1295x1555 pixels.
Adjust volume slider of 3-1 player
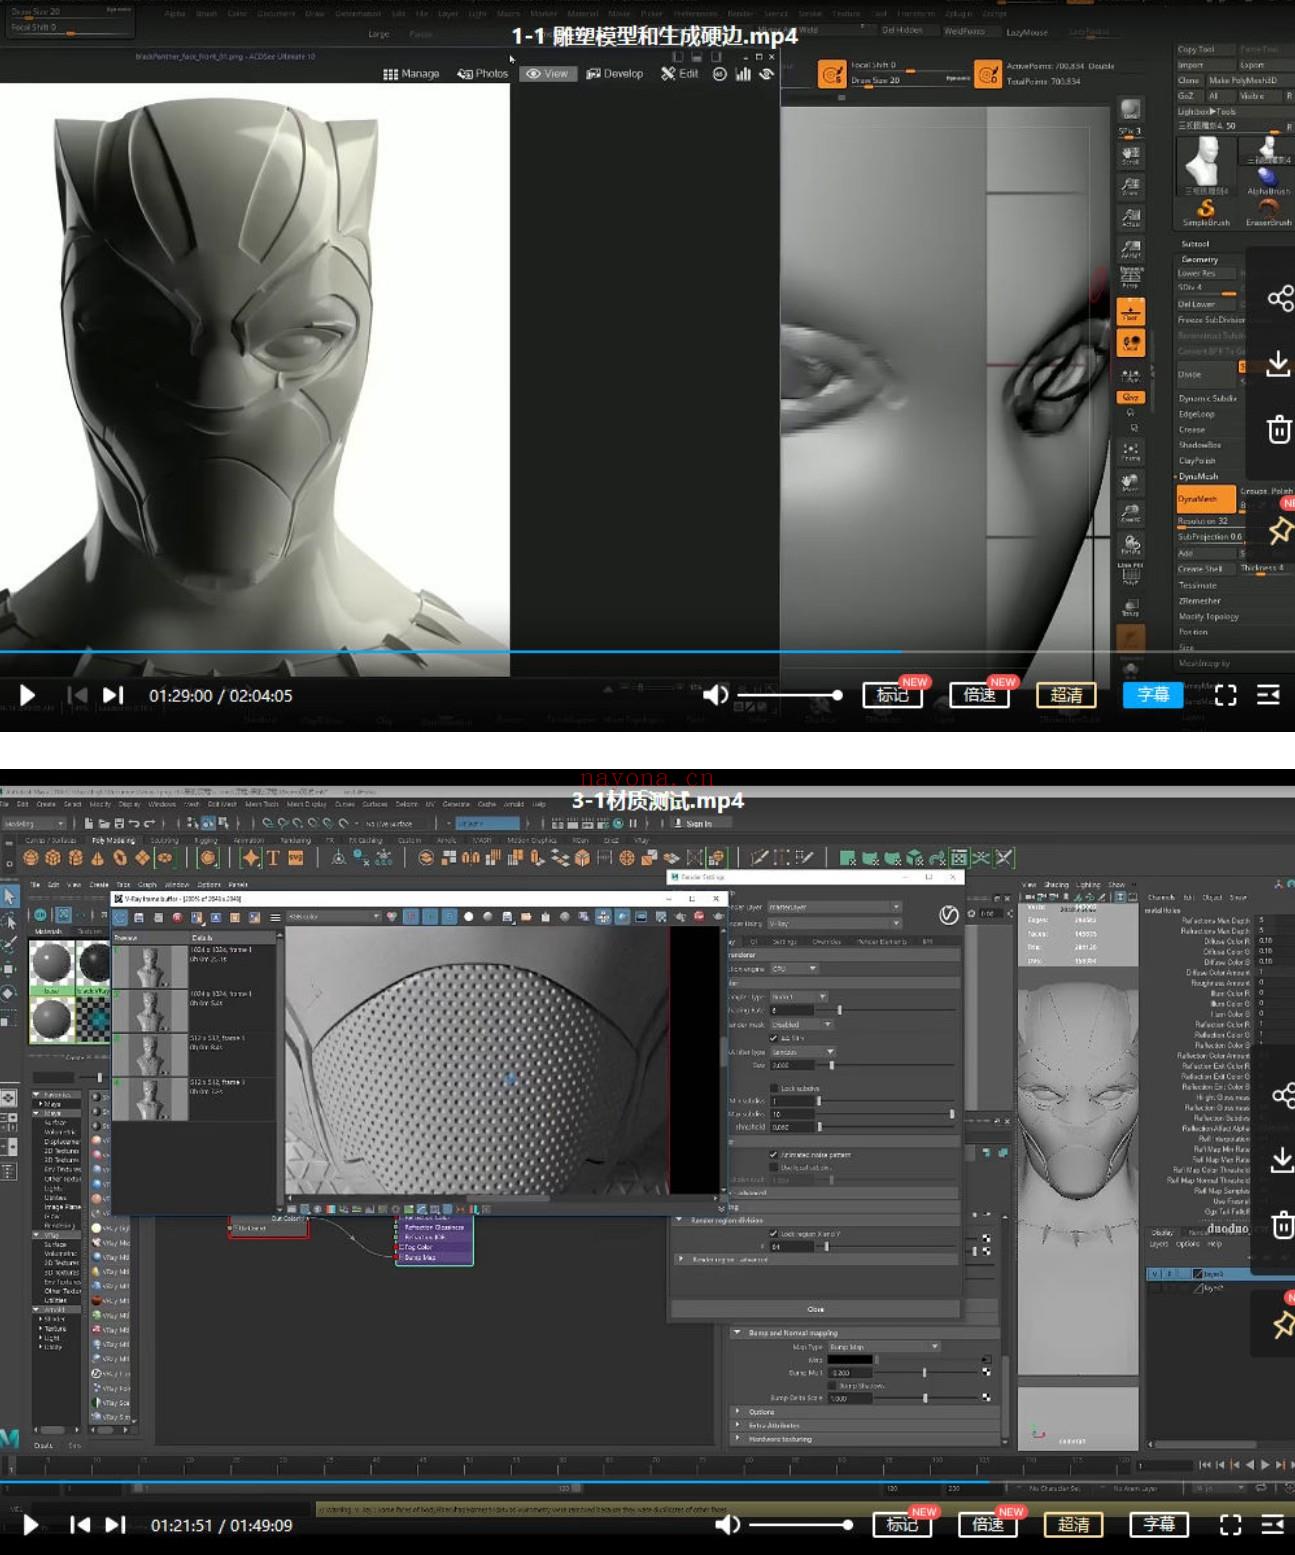pos(800,1524)
